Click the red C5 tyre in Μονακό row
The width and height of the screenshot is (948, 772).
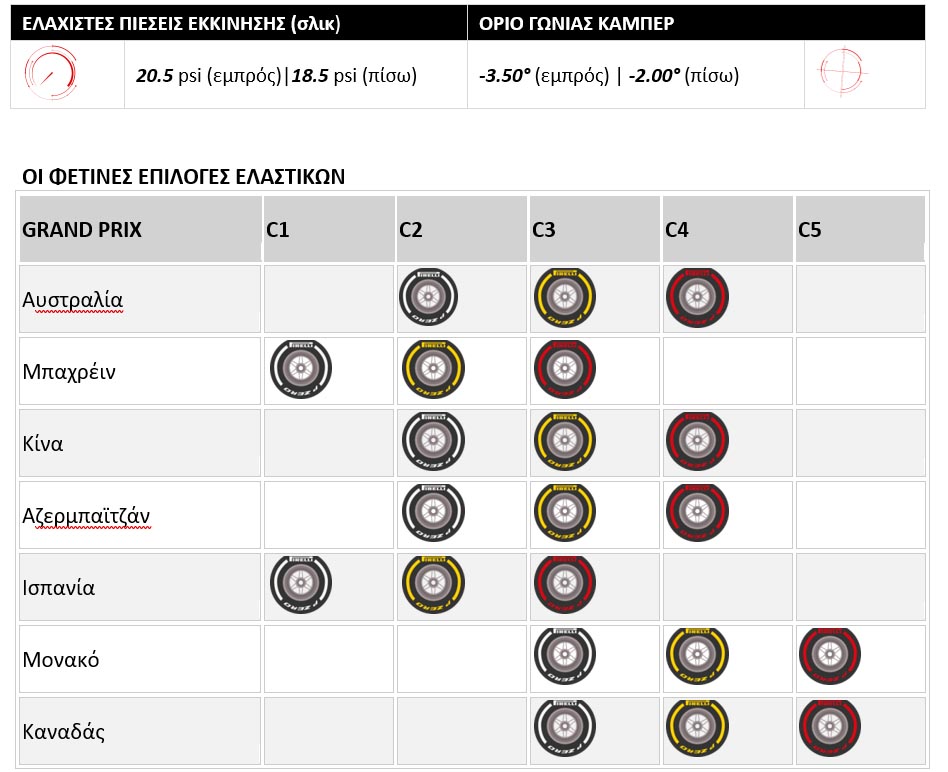830,657
